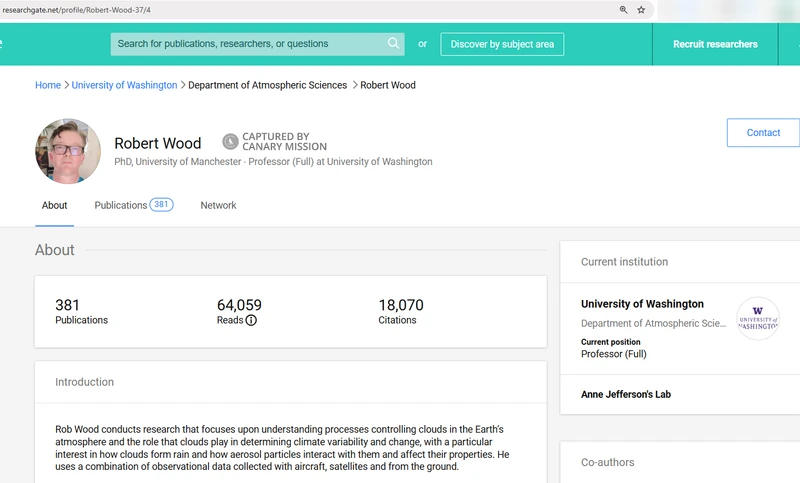The width and height of the screenshot is (800, 483).
Task: Click Professor (Full) current position text
Action: click(613, 354)
